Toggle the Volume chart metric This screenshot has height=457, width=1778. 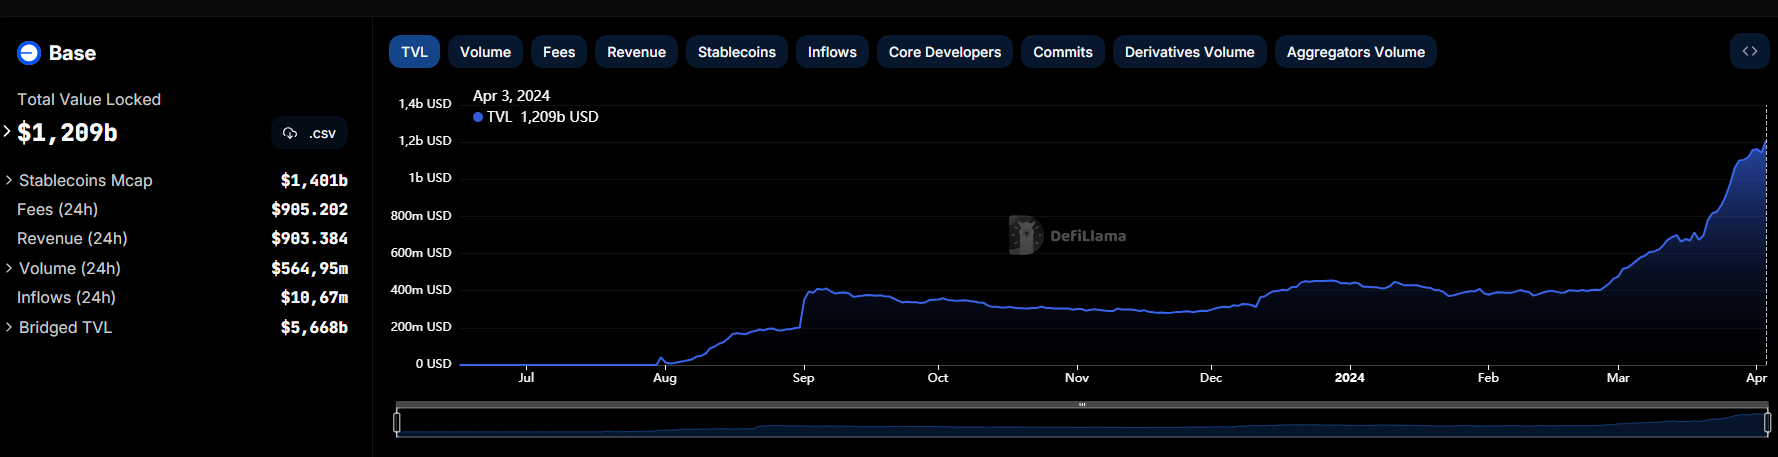point(485,52)
